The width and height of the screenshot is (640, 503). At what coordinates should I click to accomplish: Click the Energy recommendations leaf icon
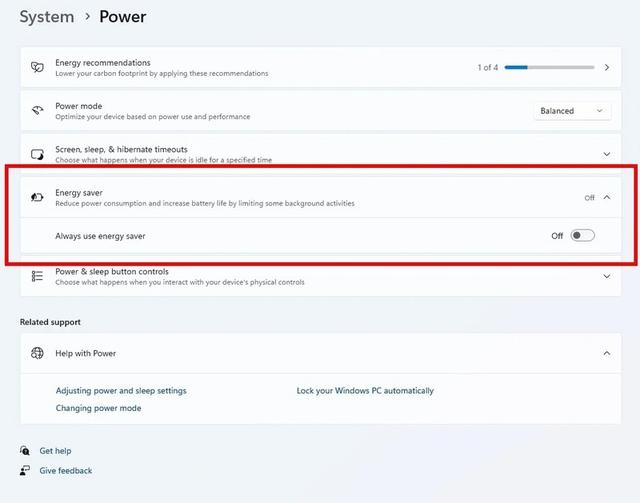tap(37, 67)
